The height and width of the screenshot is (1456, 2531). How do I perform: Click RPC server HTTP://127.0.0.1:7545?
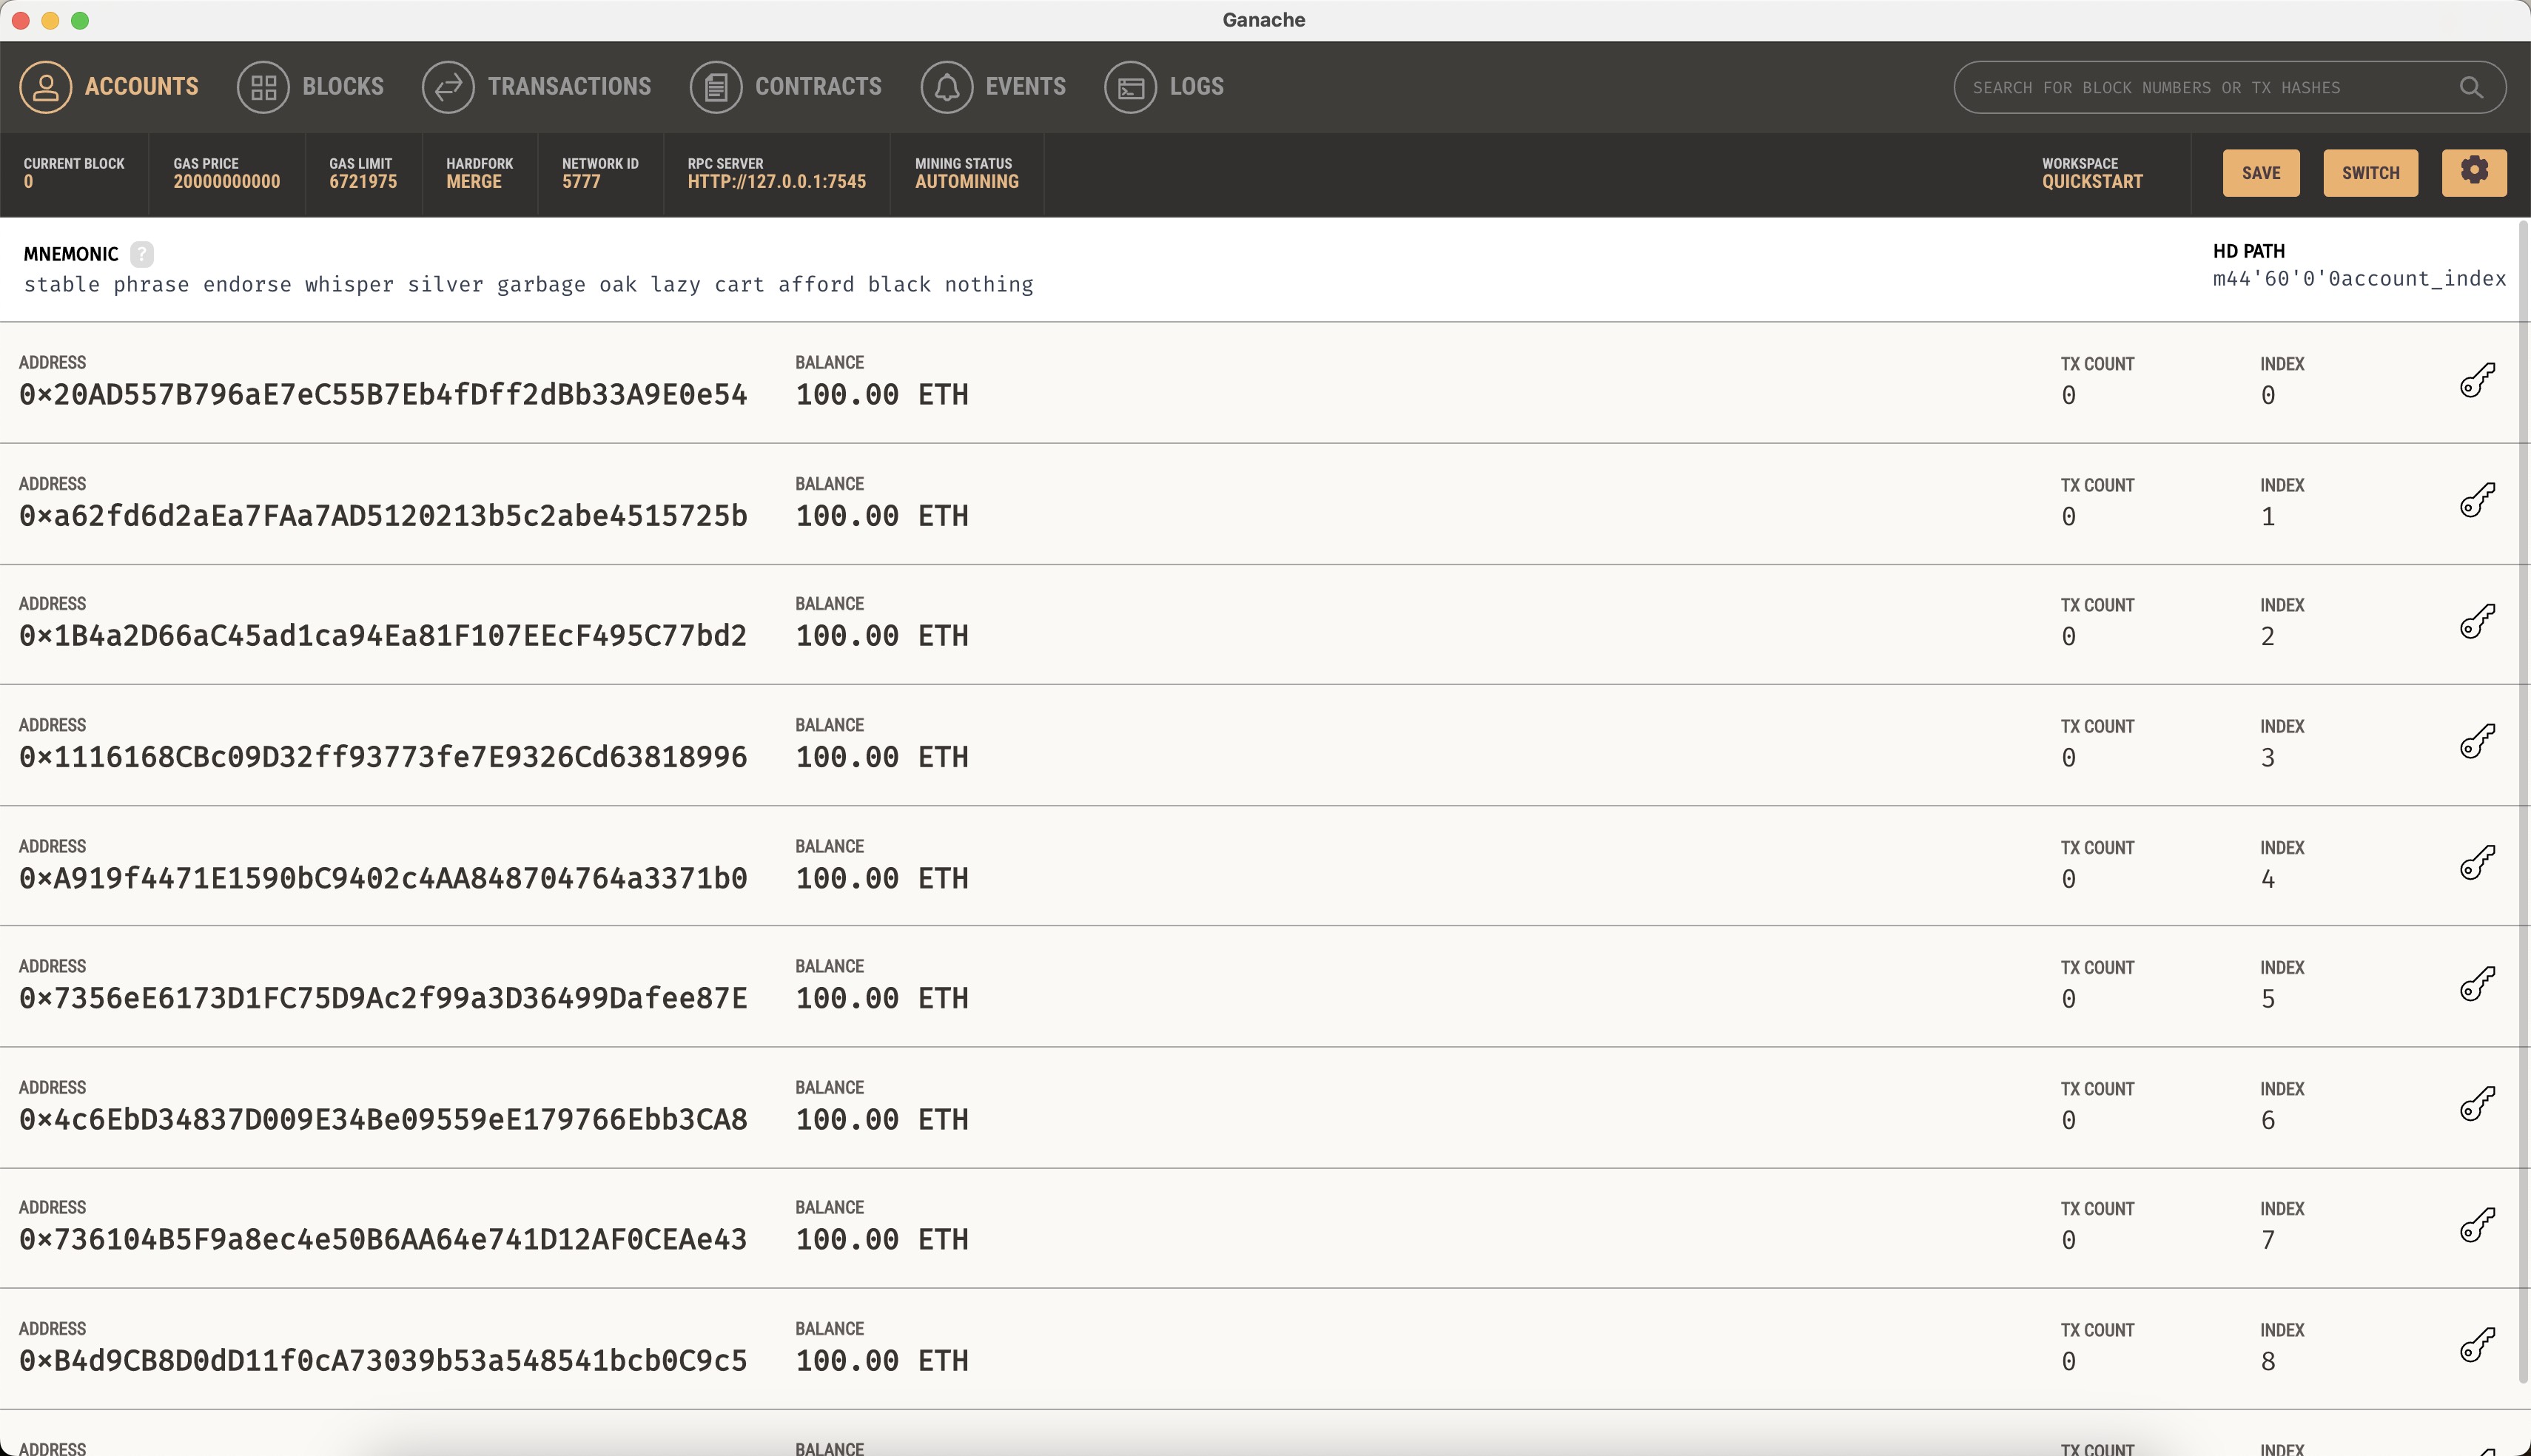coord(776,182)
